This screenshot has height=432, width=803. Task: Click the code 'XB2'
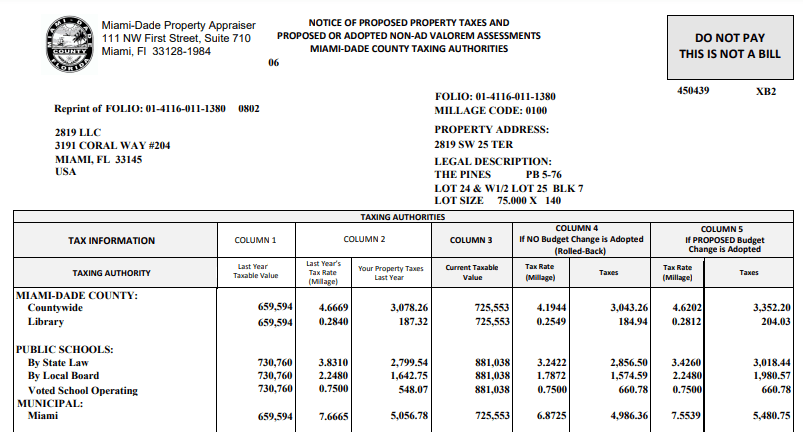pos(766,92)
